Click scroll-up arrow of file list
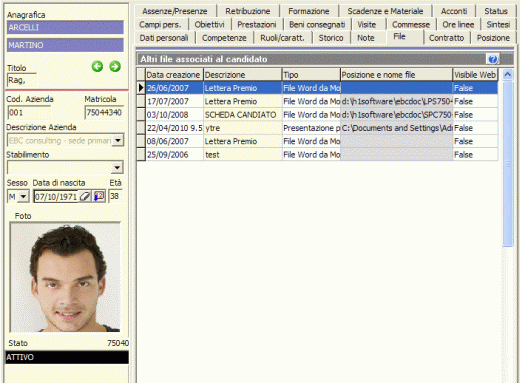The height and width of the screenshot is (383, 520). 507,74
